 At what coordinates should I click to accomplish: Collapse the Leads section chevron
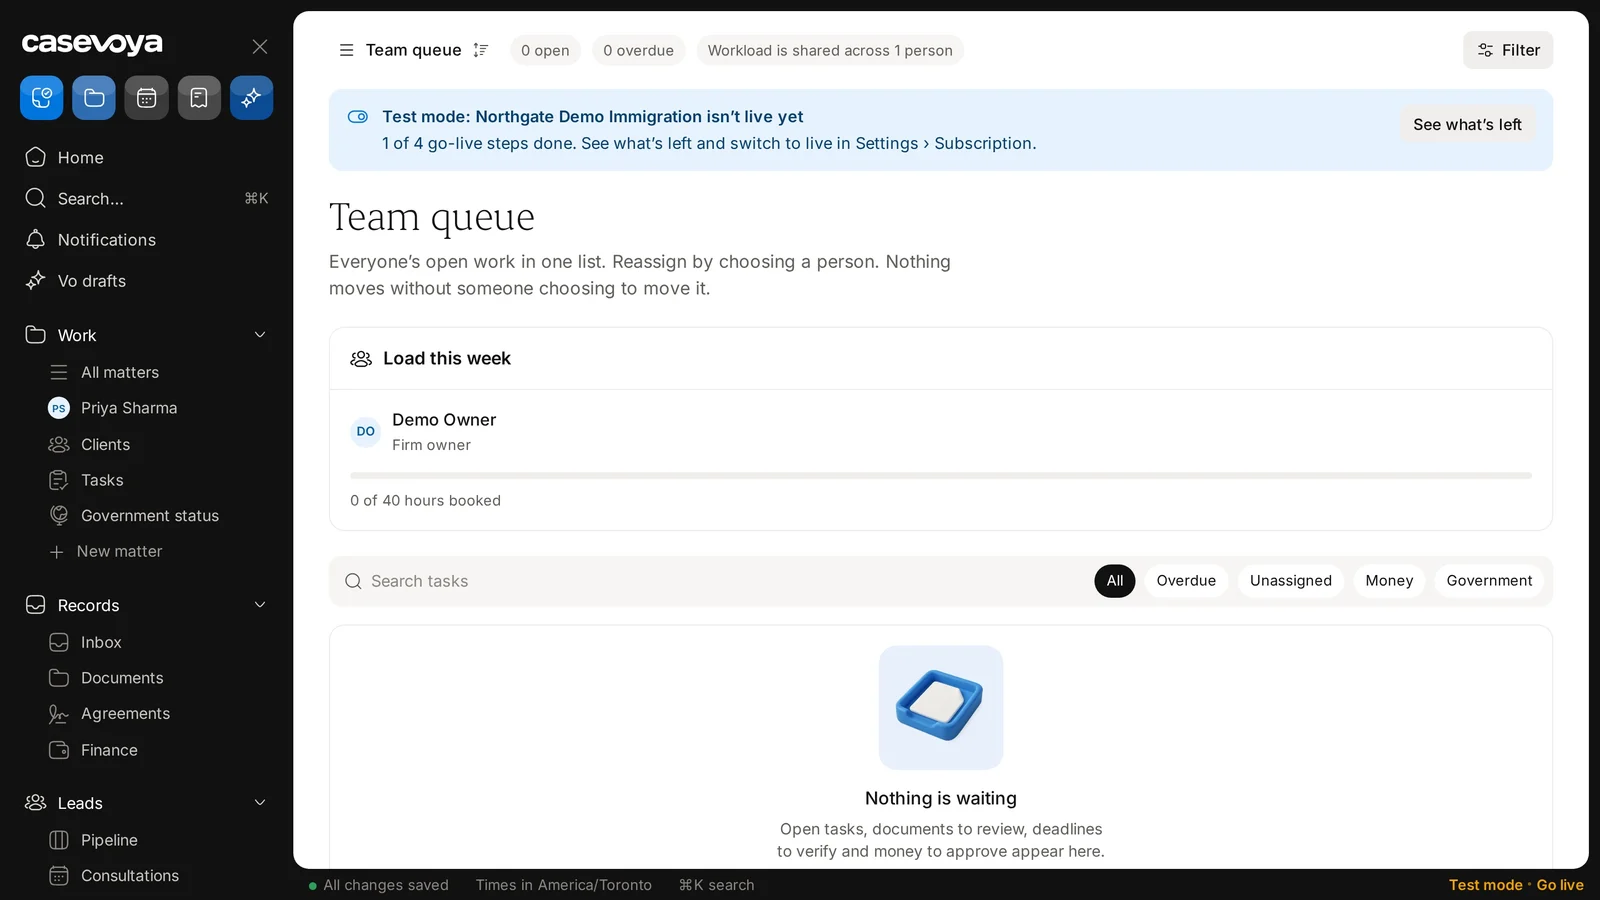click(260, 803)
